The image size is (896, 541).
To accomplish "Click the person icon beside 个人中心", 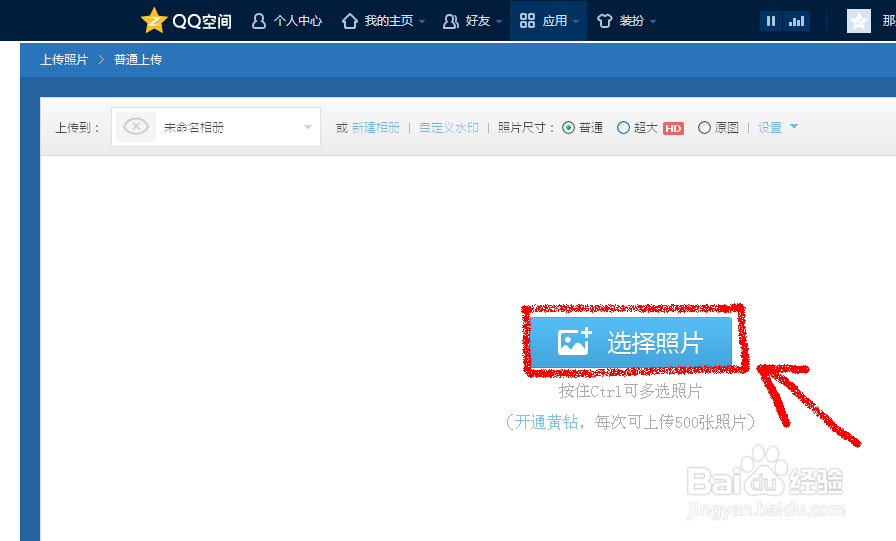I will pyautogui.click(x=259, y=21).
